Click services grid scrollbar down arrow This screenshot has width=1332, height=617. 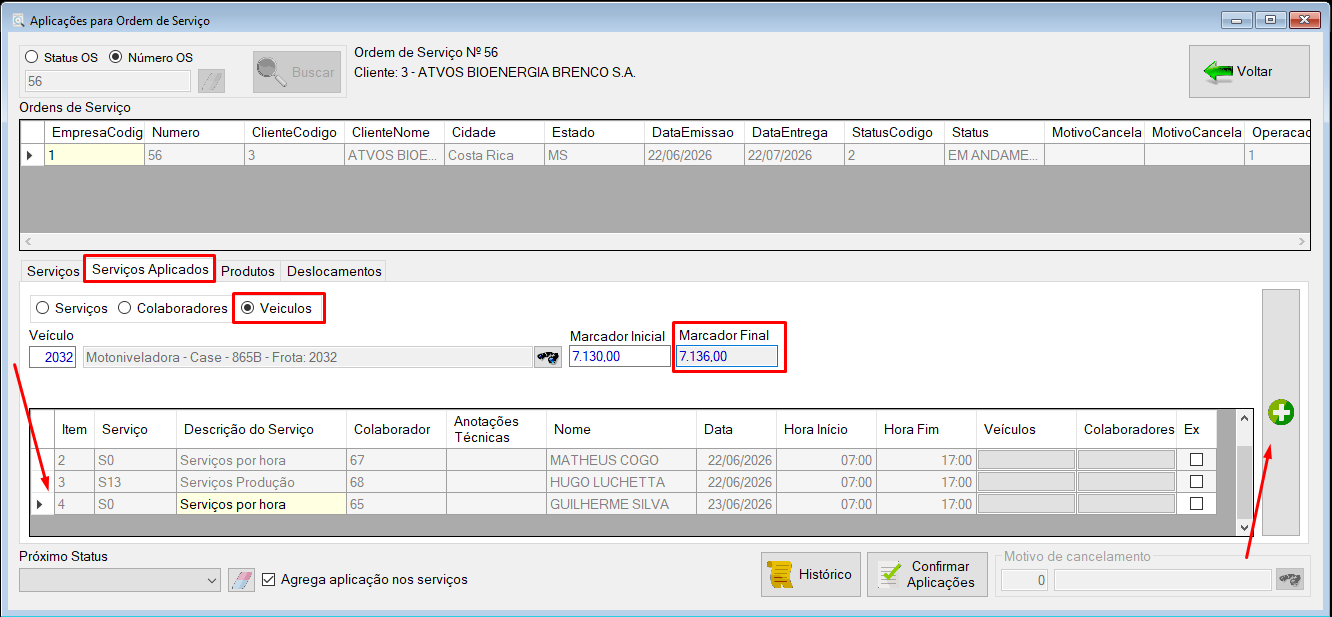(x=1245, y=526)
